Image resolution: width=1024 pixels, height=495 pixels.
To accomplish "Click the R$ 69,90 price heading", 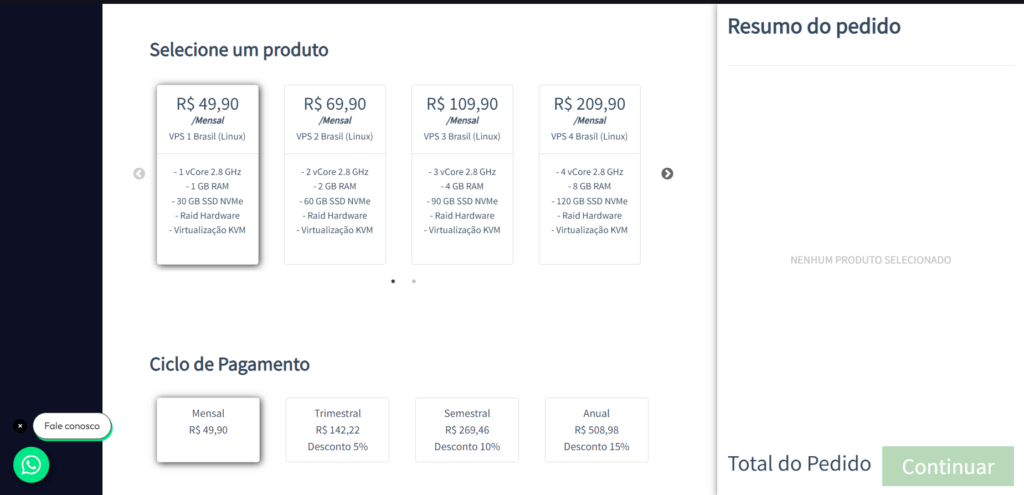I will coord(335,104).
